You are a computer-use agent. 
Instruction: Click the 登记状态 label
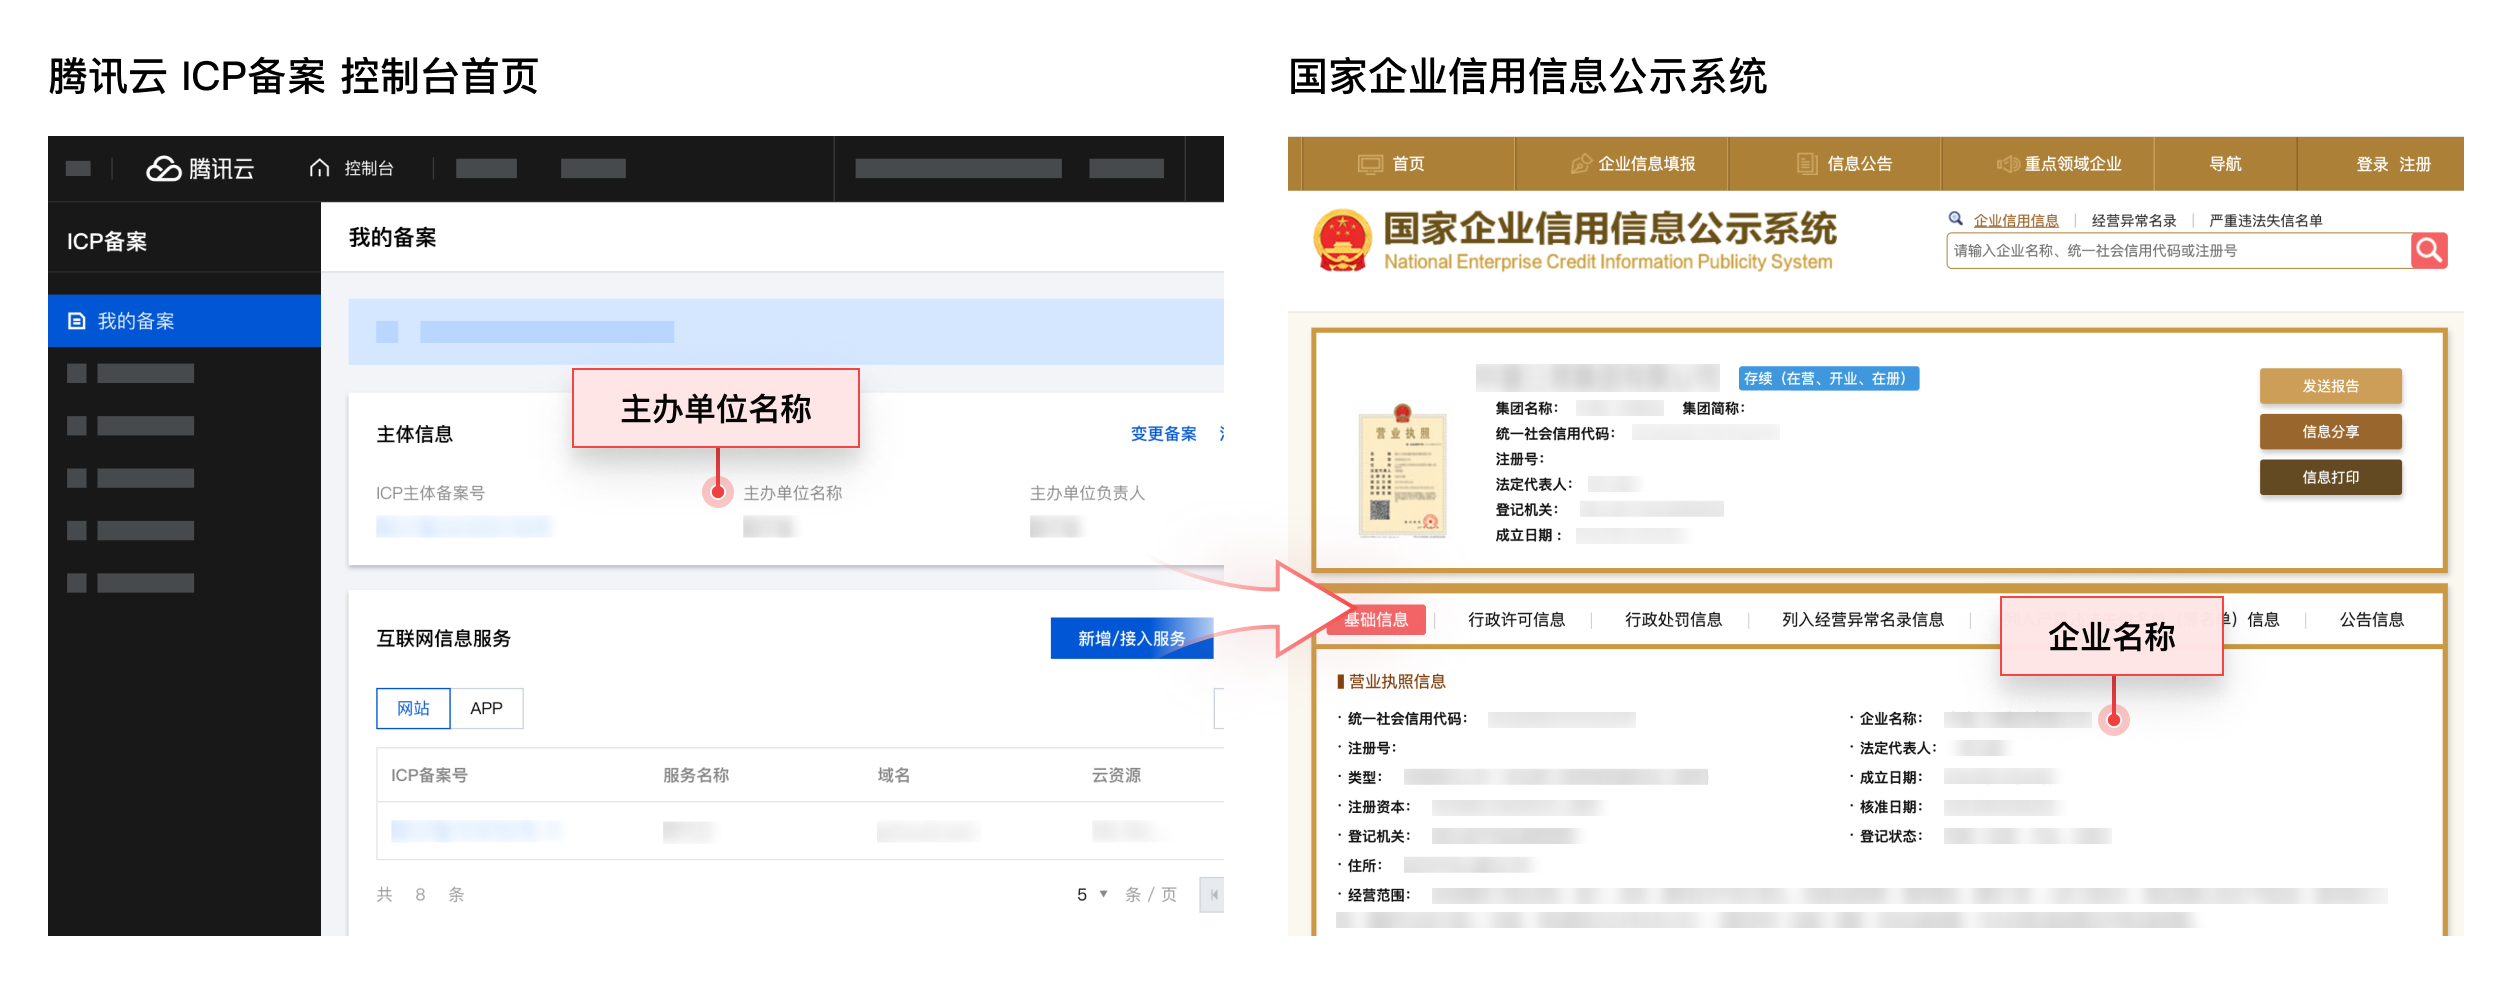click(x=1891, y=836)
